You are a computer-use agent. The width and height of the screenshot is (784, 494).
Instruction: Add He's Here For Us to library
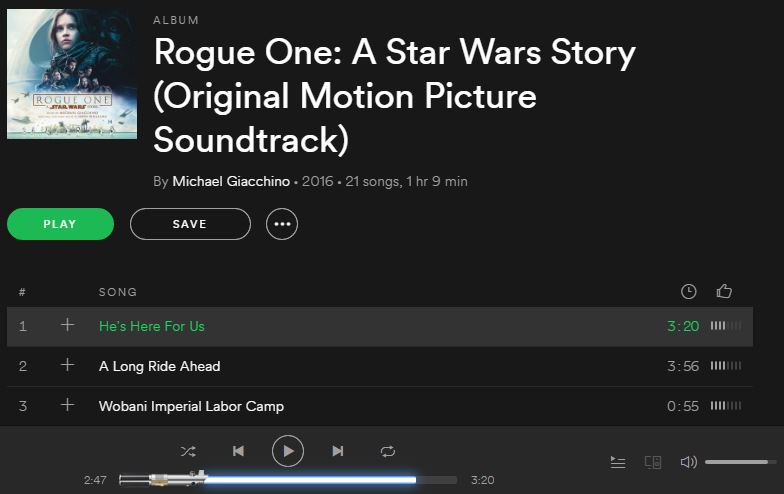point(67,325)
